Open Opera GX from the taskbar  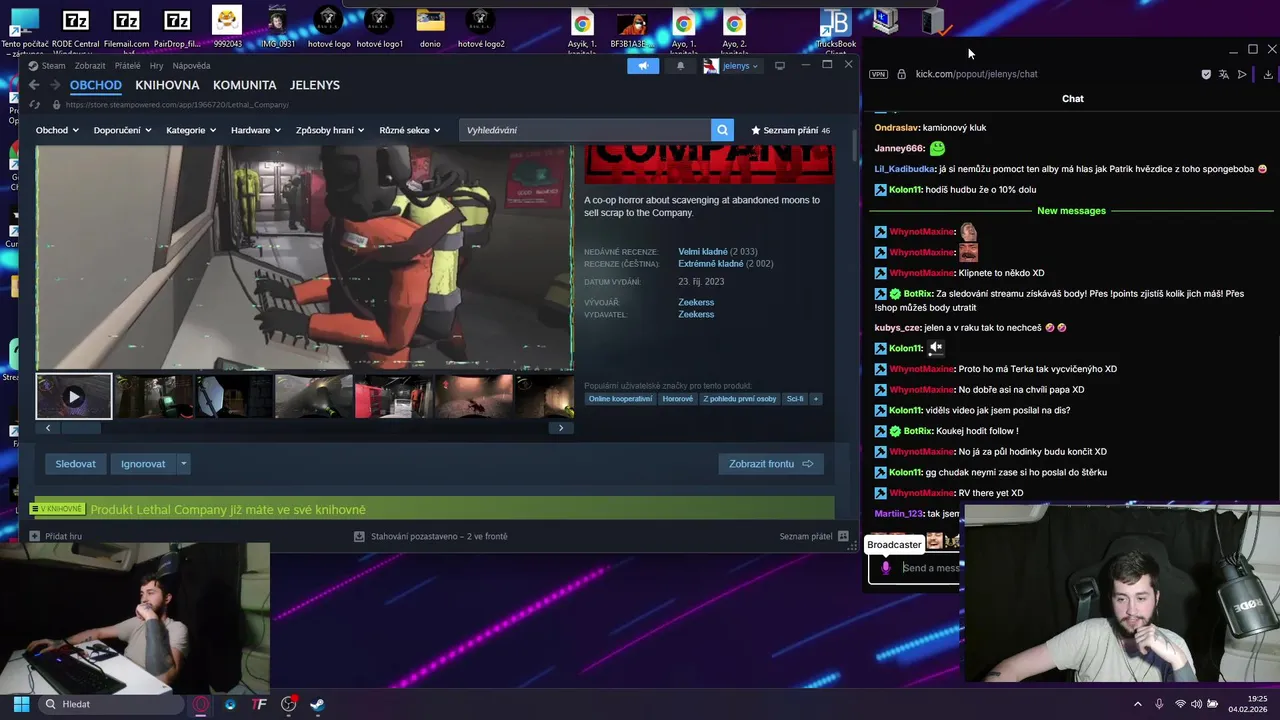coord(201,704)
